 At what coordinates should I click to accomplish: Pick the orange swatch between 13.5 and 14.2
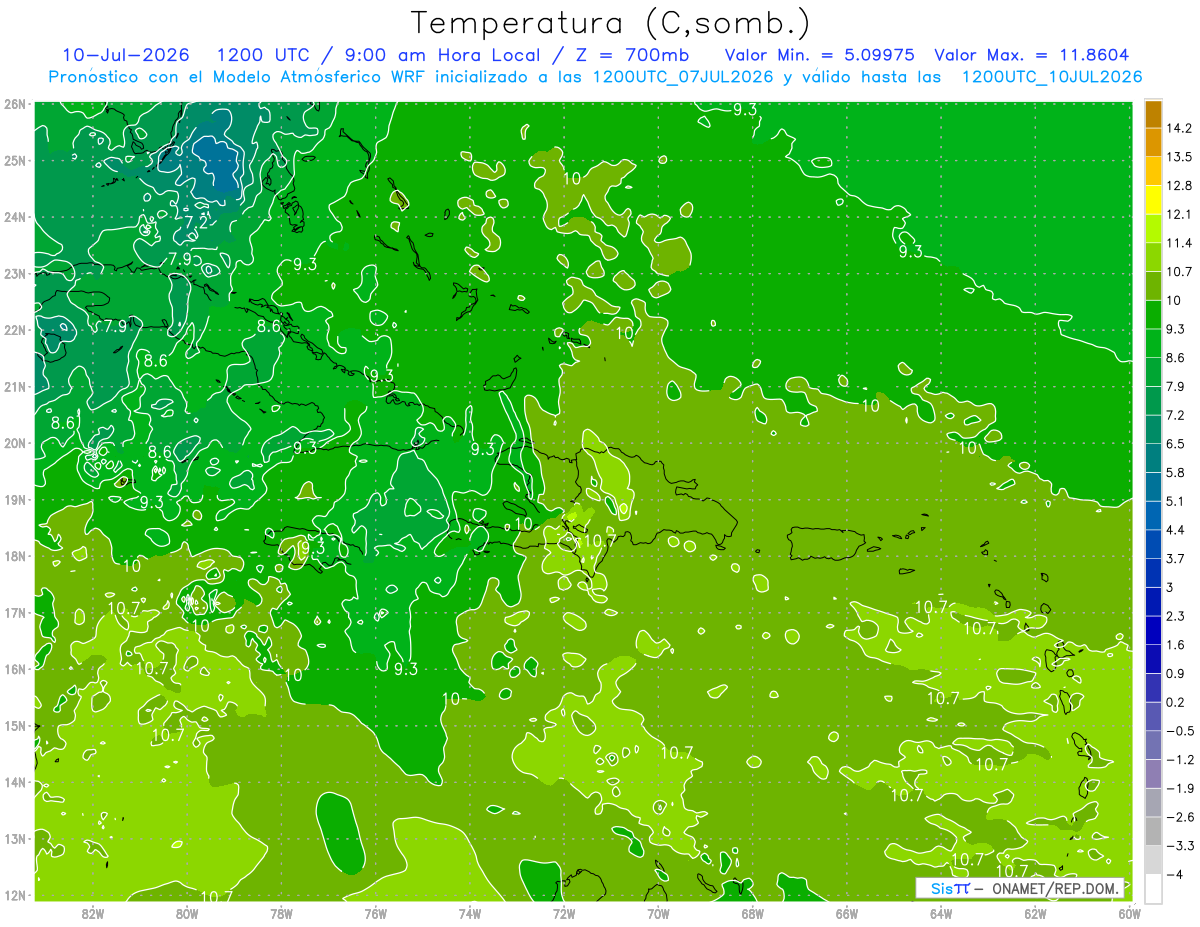(1153, 142)
